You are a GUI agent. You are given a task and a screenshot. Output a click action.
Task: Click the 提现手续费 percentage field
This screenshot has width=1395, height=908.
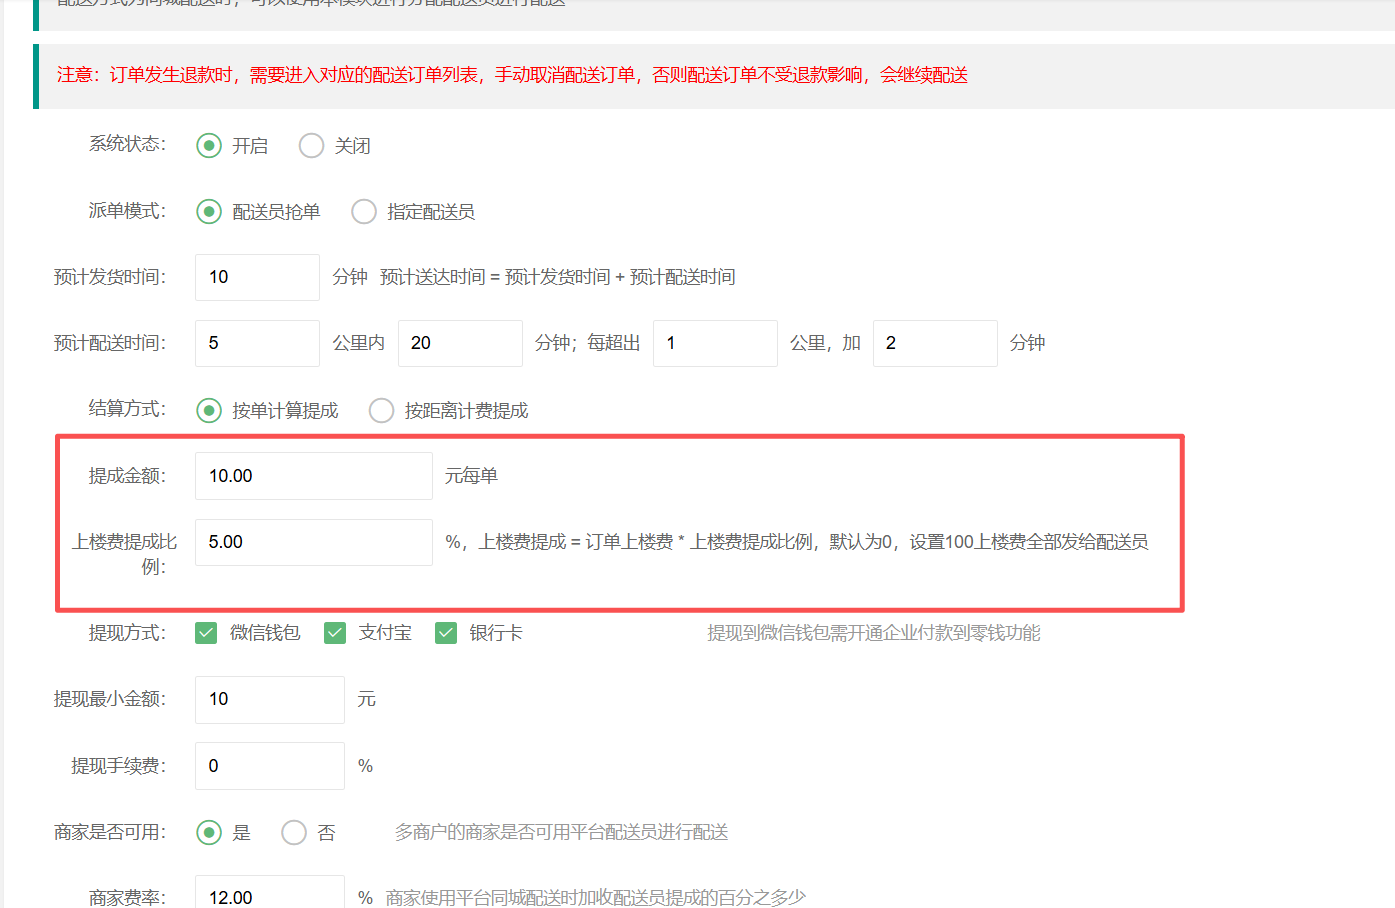coord(269,766)
